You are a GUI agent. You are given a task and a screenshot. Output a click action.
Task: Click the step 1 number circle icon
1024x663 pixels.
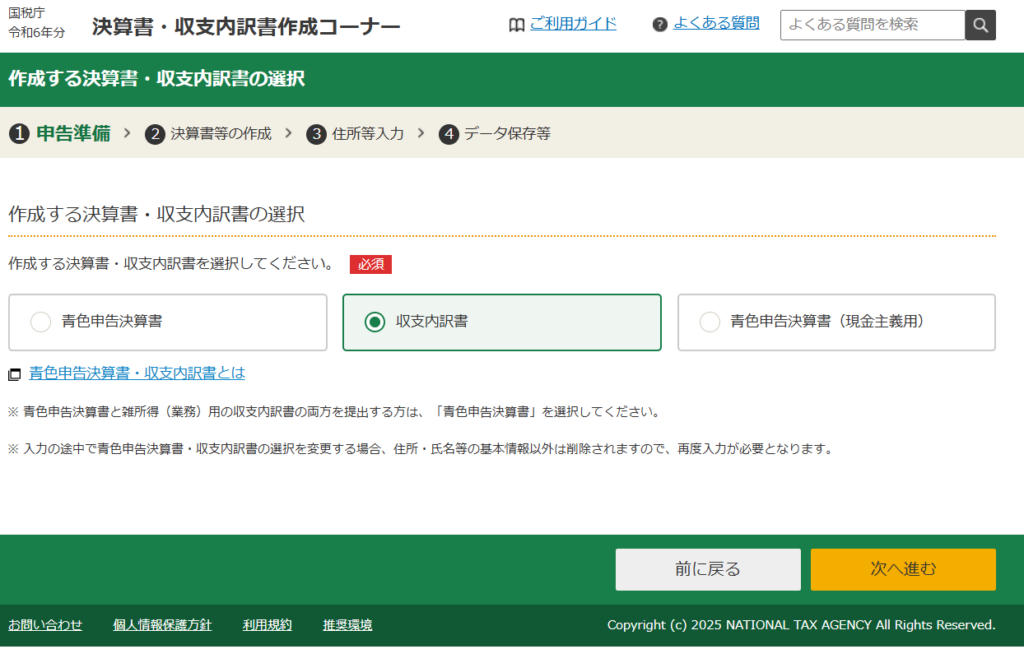[x=19, y=134]
